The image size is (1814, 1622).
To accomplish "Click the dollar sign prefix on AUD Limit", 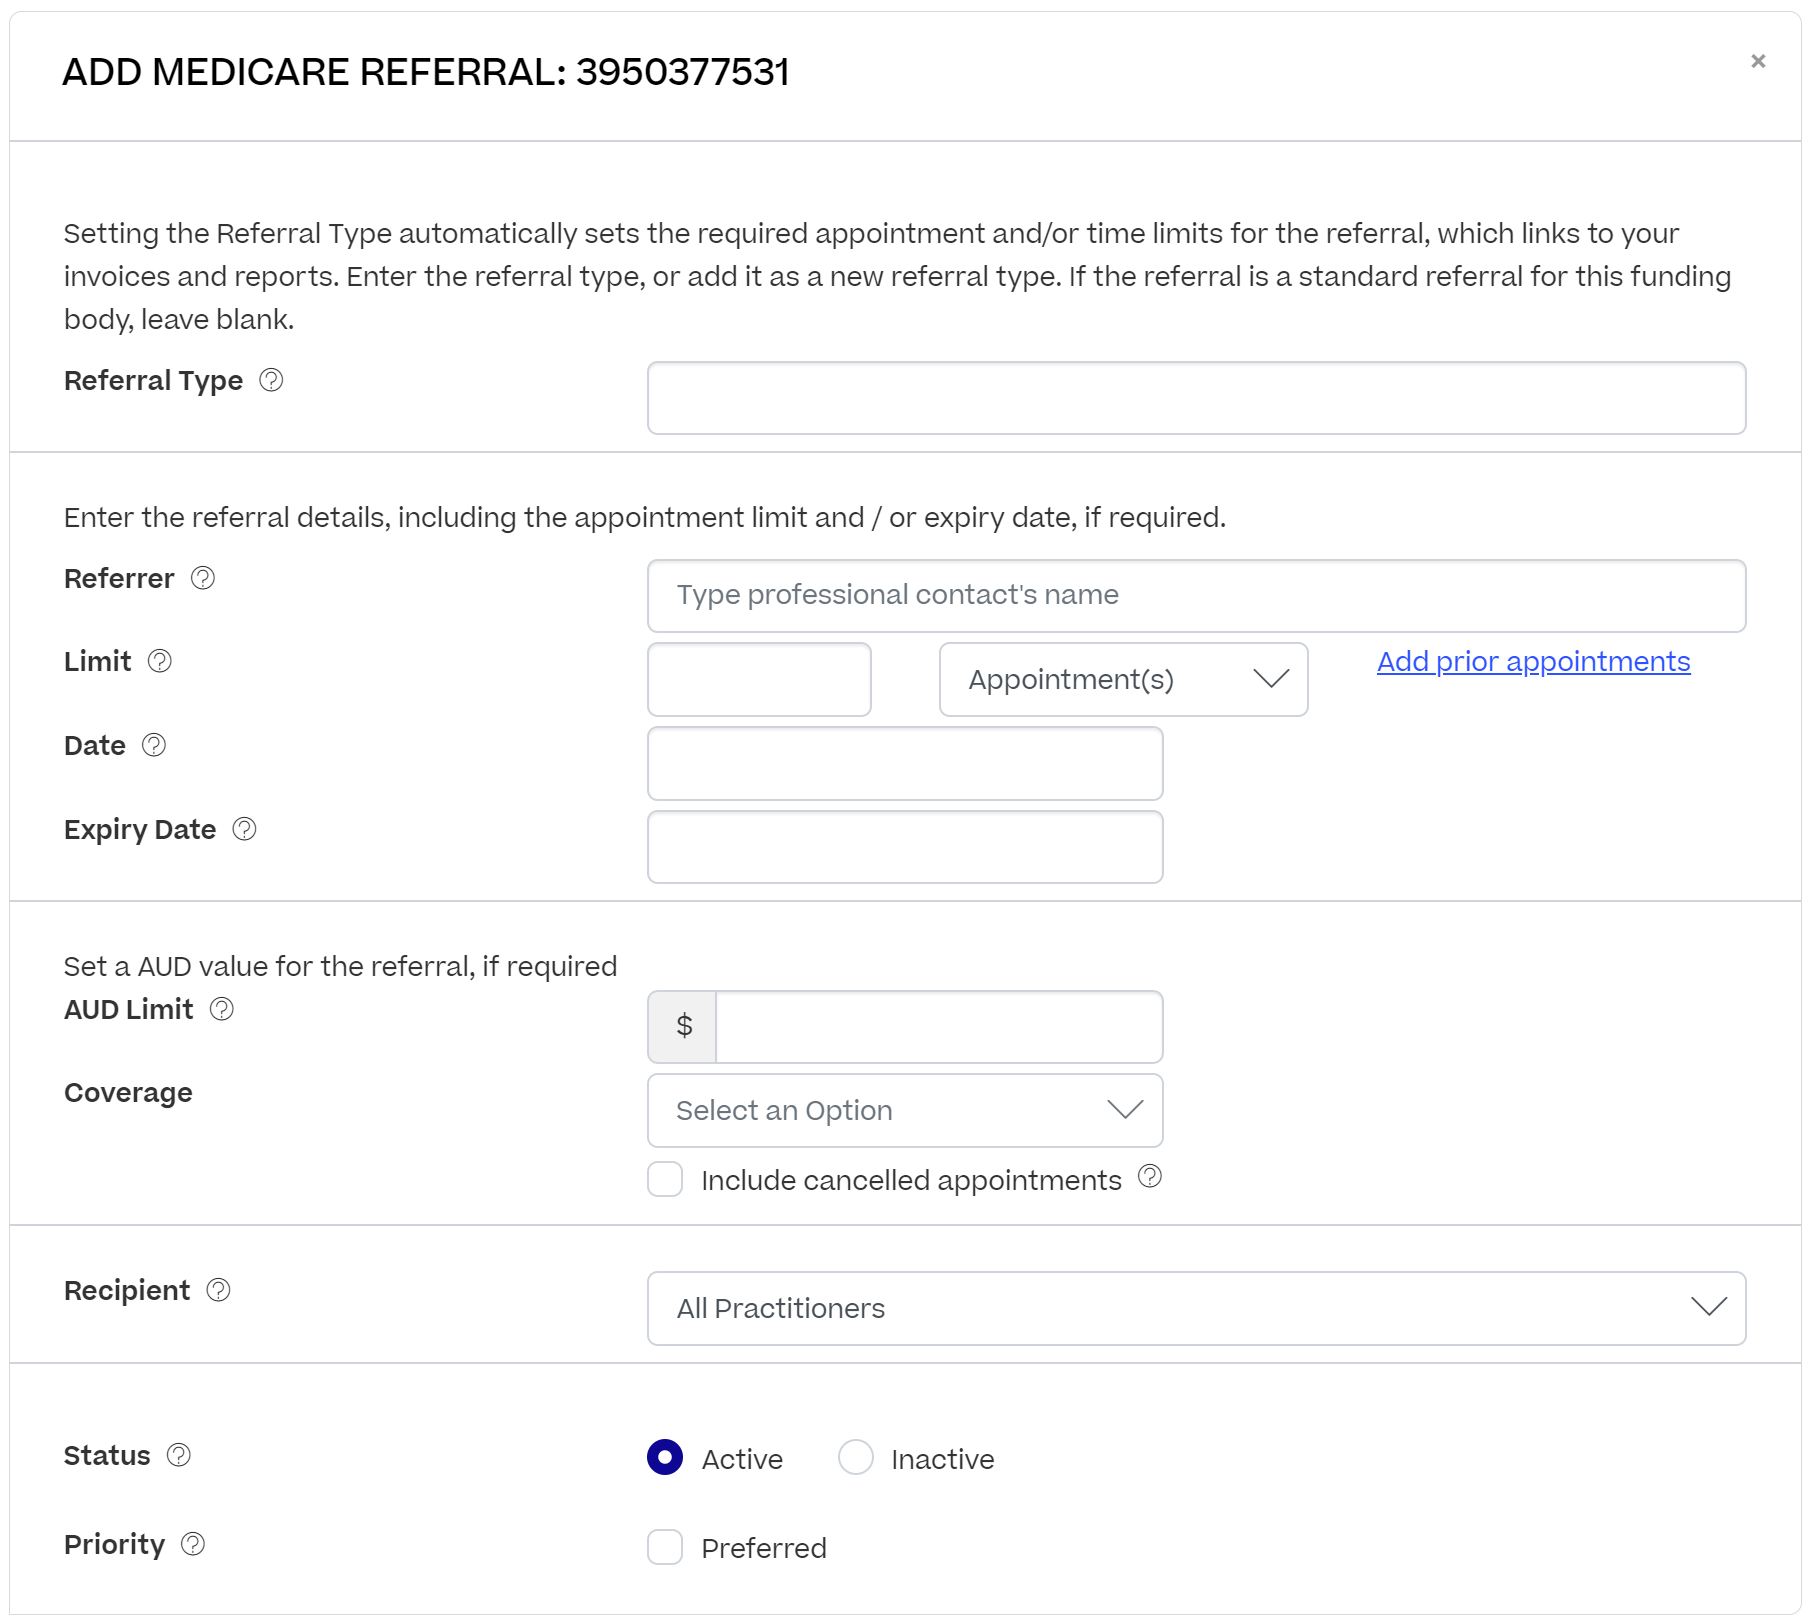I will click(684, 1027).
